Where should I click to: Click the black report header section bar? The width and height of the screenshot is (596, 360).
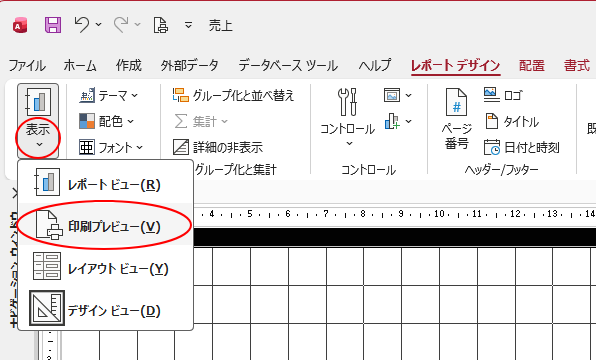pyautogui.click(x=395, y=237)
